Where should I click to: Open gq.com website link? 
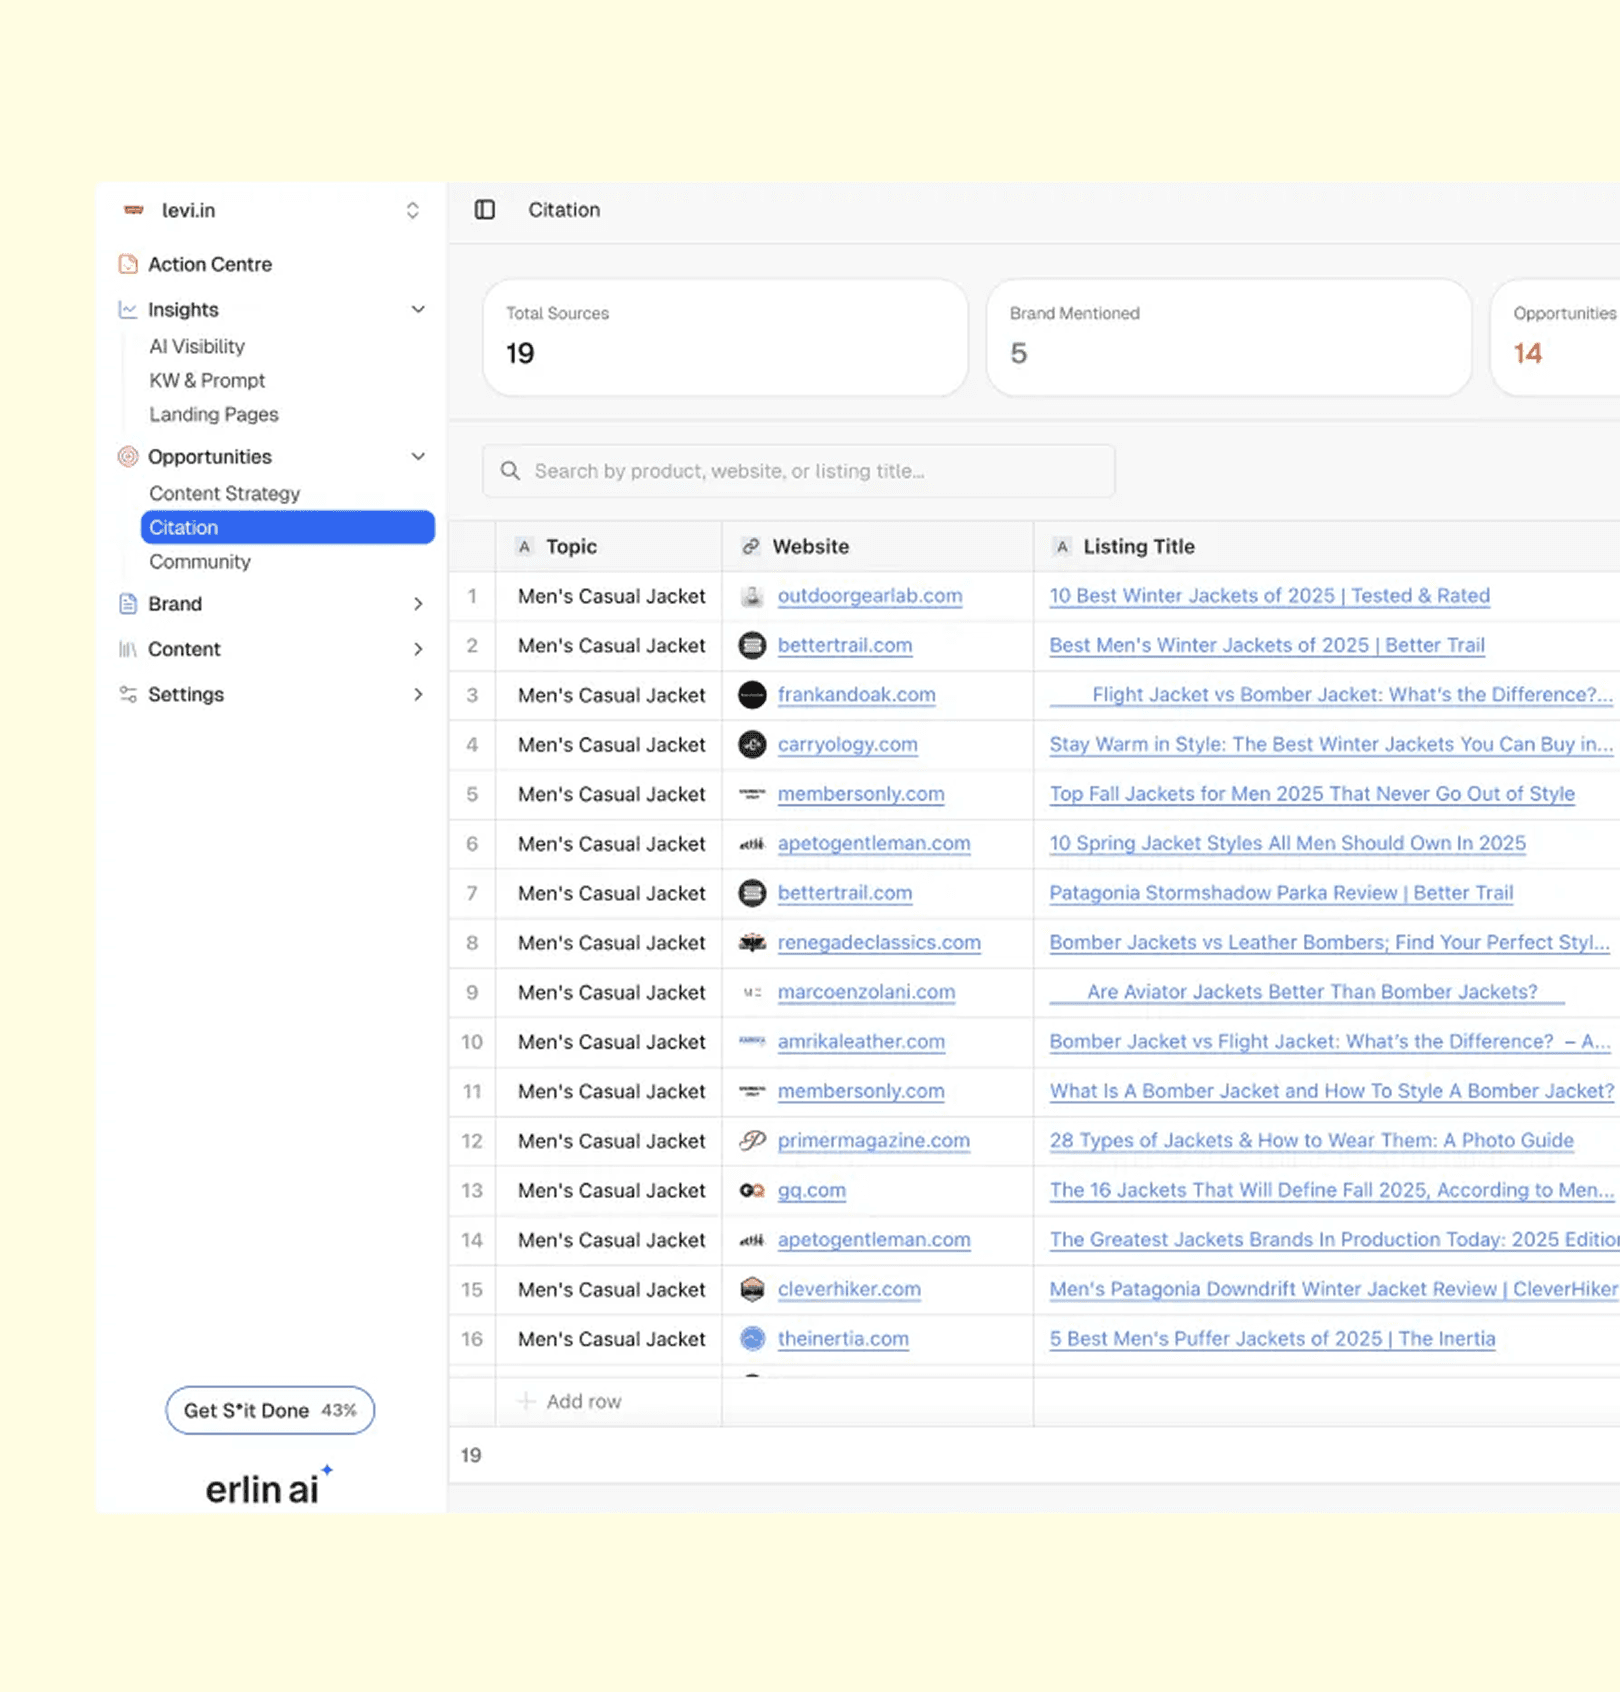pos(812,1191)
